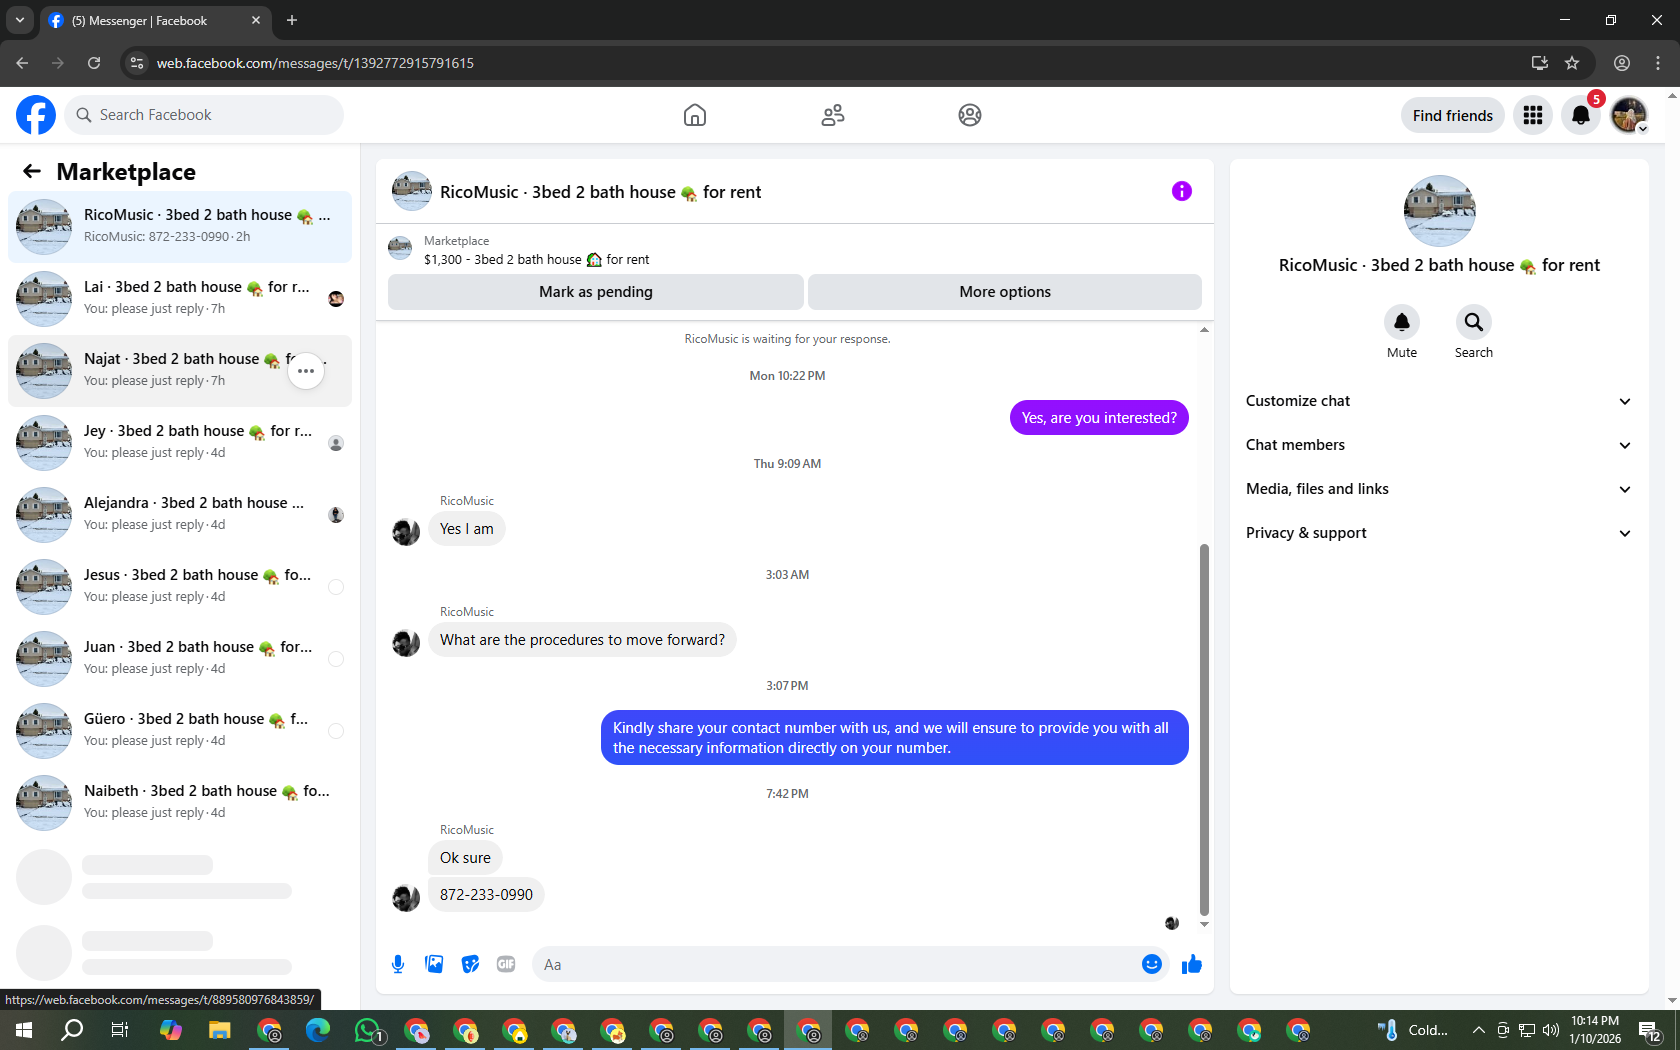This screenshot has width=1680, height=1050.
Task: Open the Güero 3bed 2 bath conversation
Action: pos(180,730)
